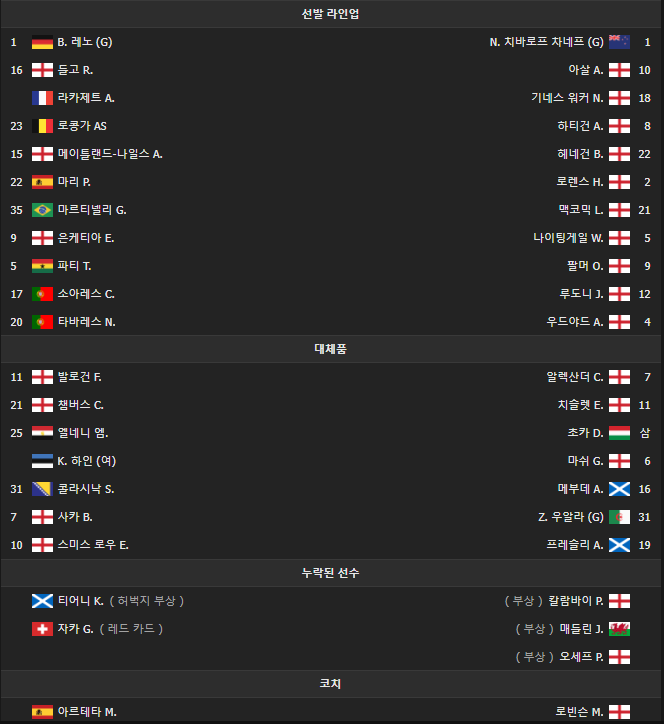Click the 대체품 section header
This screenshot has height=724, width=664.
(x=331, y=349)
